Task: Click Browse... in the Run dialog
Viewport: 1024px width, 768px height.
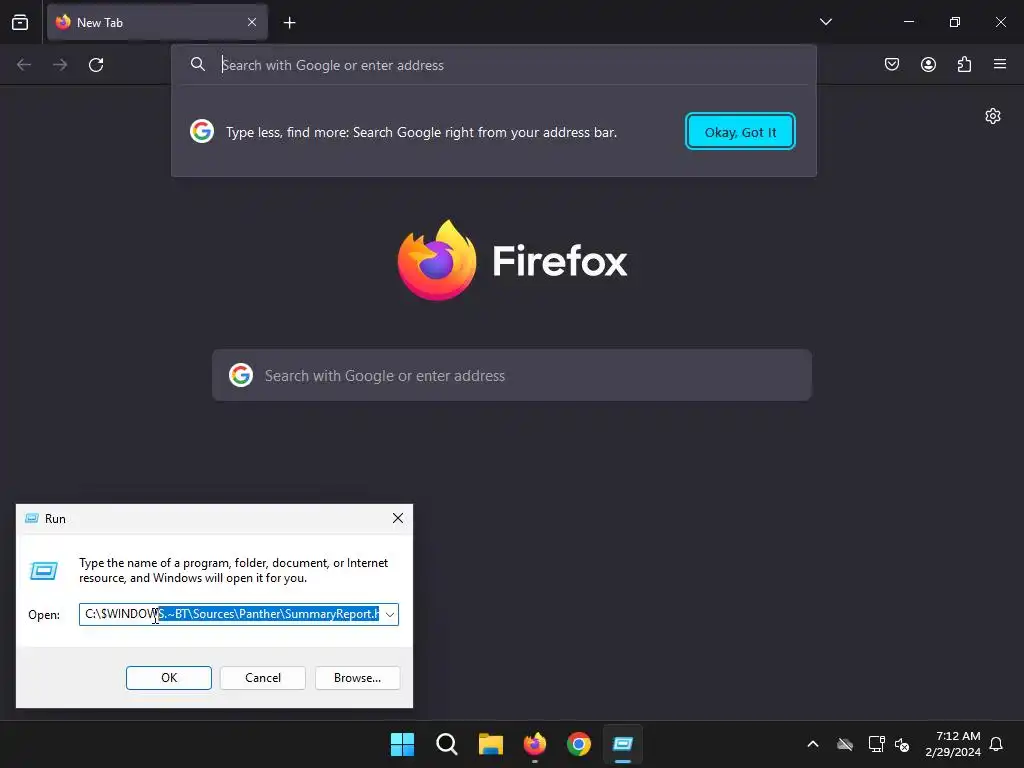Action: (357, 678)
